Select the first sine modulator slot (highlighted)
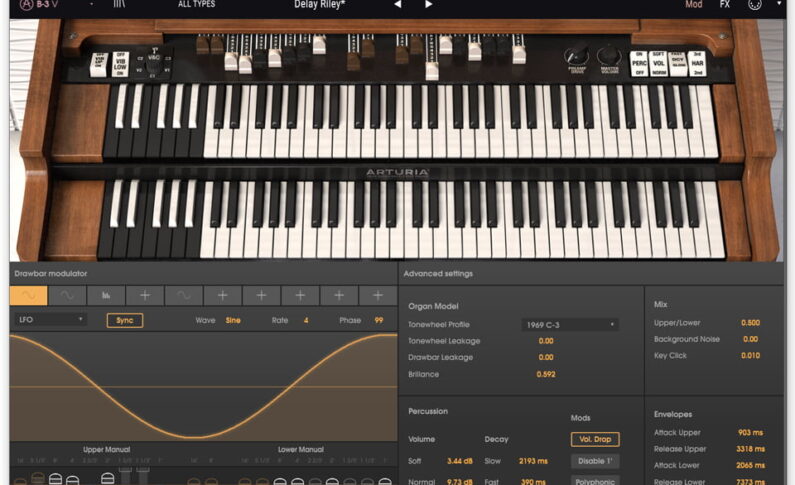Screen dimensions: 795x485 28,295
